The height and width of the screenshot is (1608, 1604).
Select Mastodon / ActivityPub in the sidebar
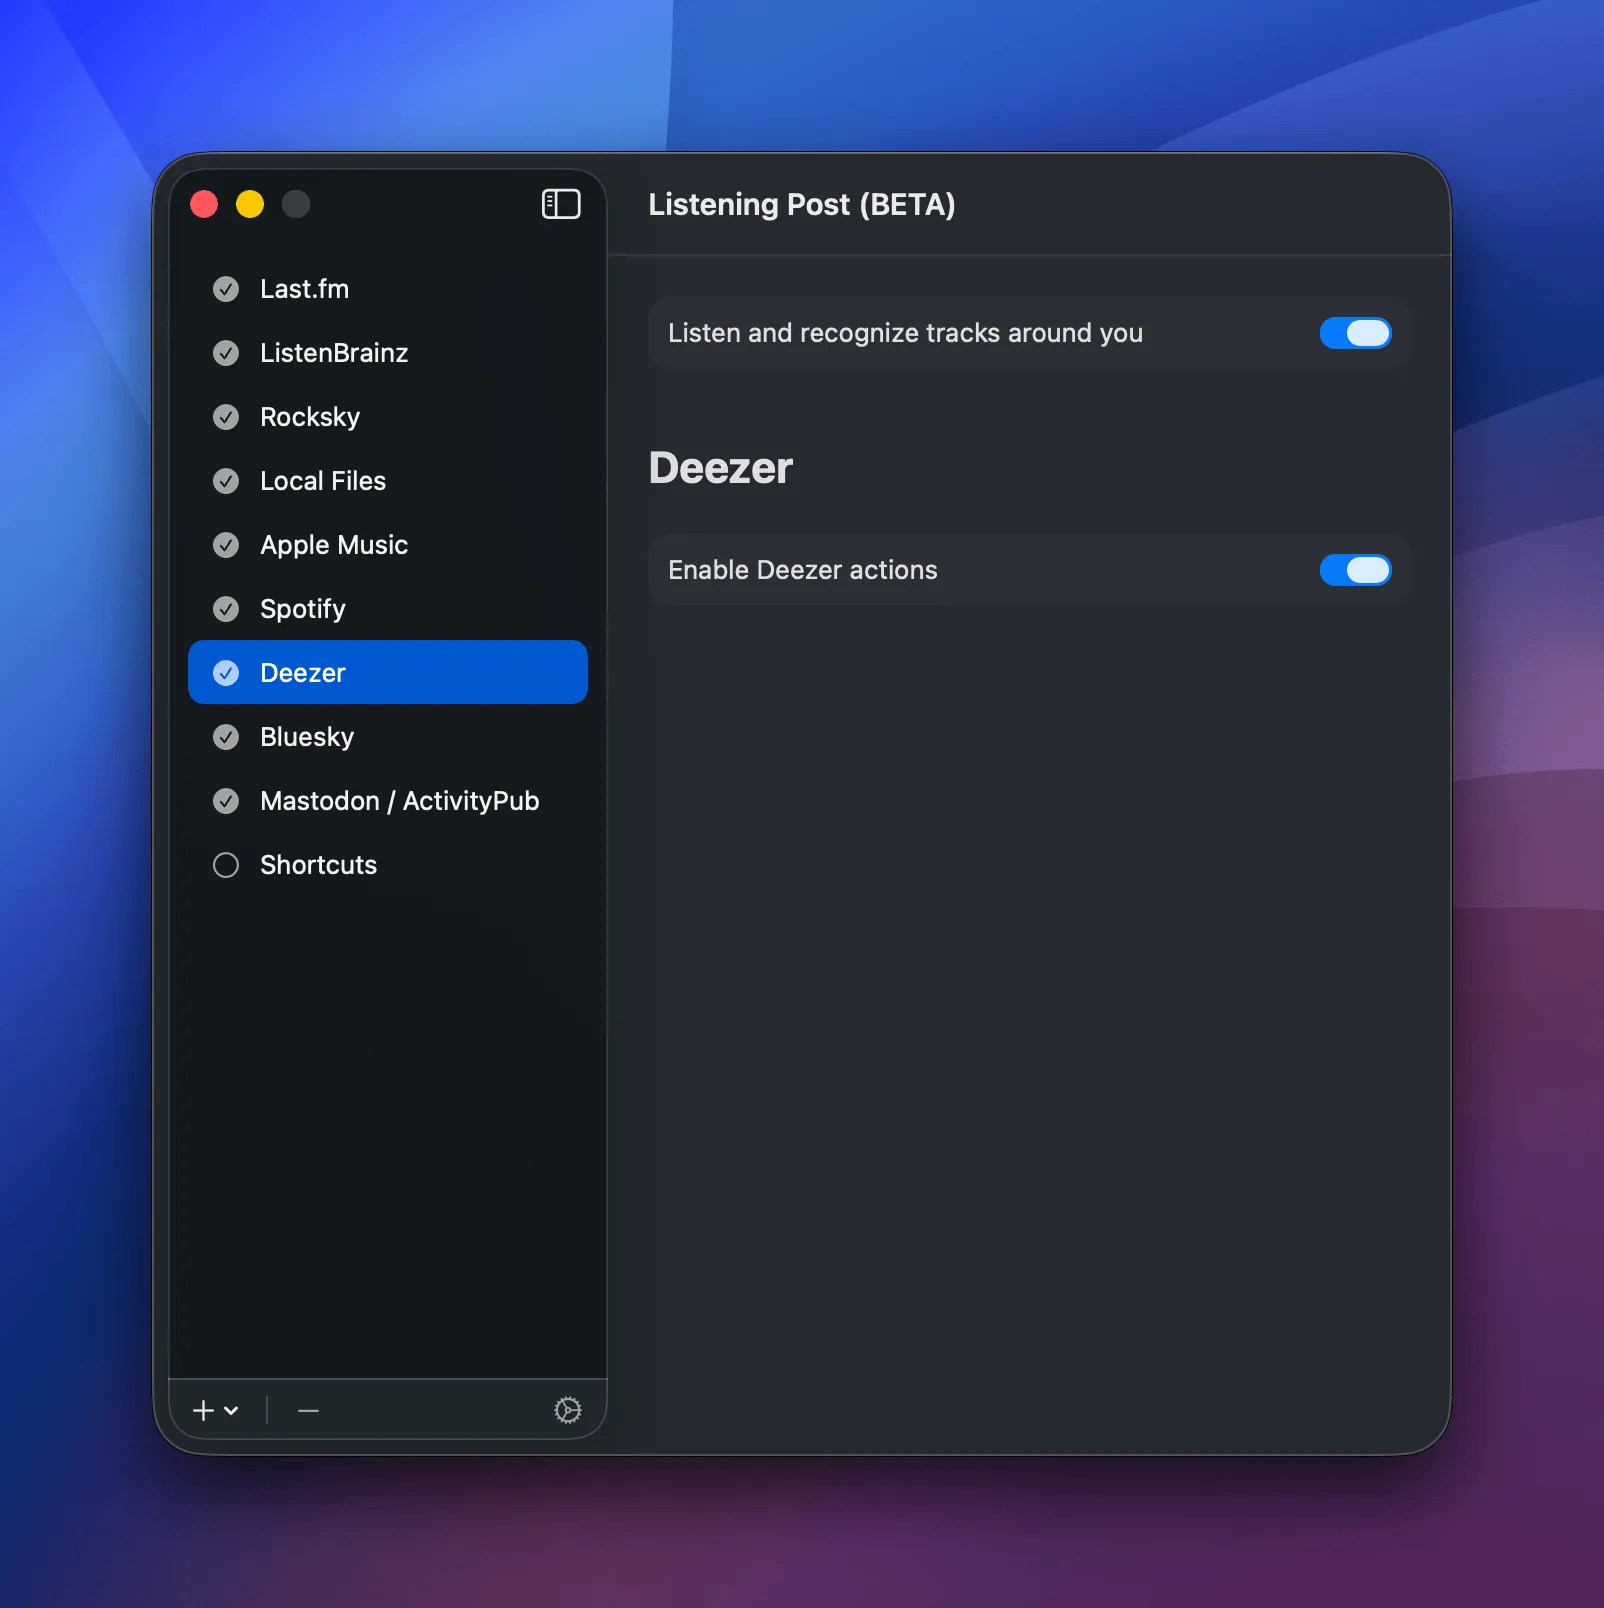(399, 801)
